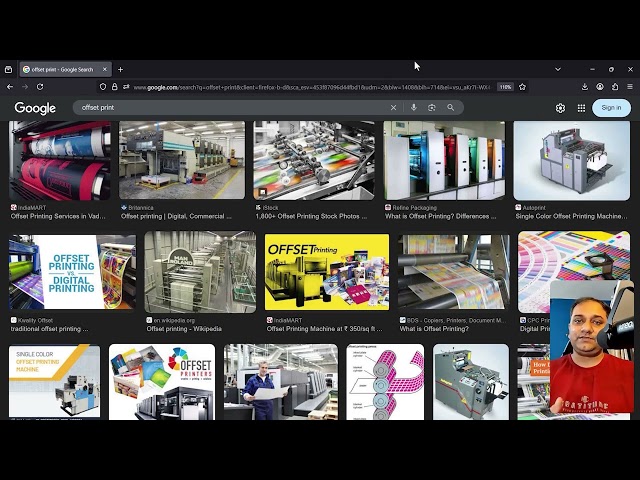The image size is (640, 480).
Task: Open the Offset Printers logo image
Action: coord(162,382)
